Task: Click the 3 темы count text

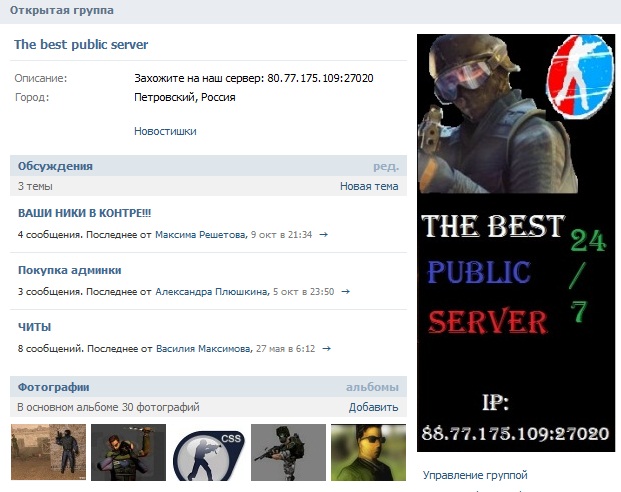Action: [35, 186]
